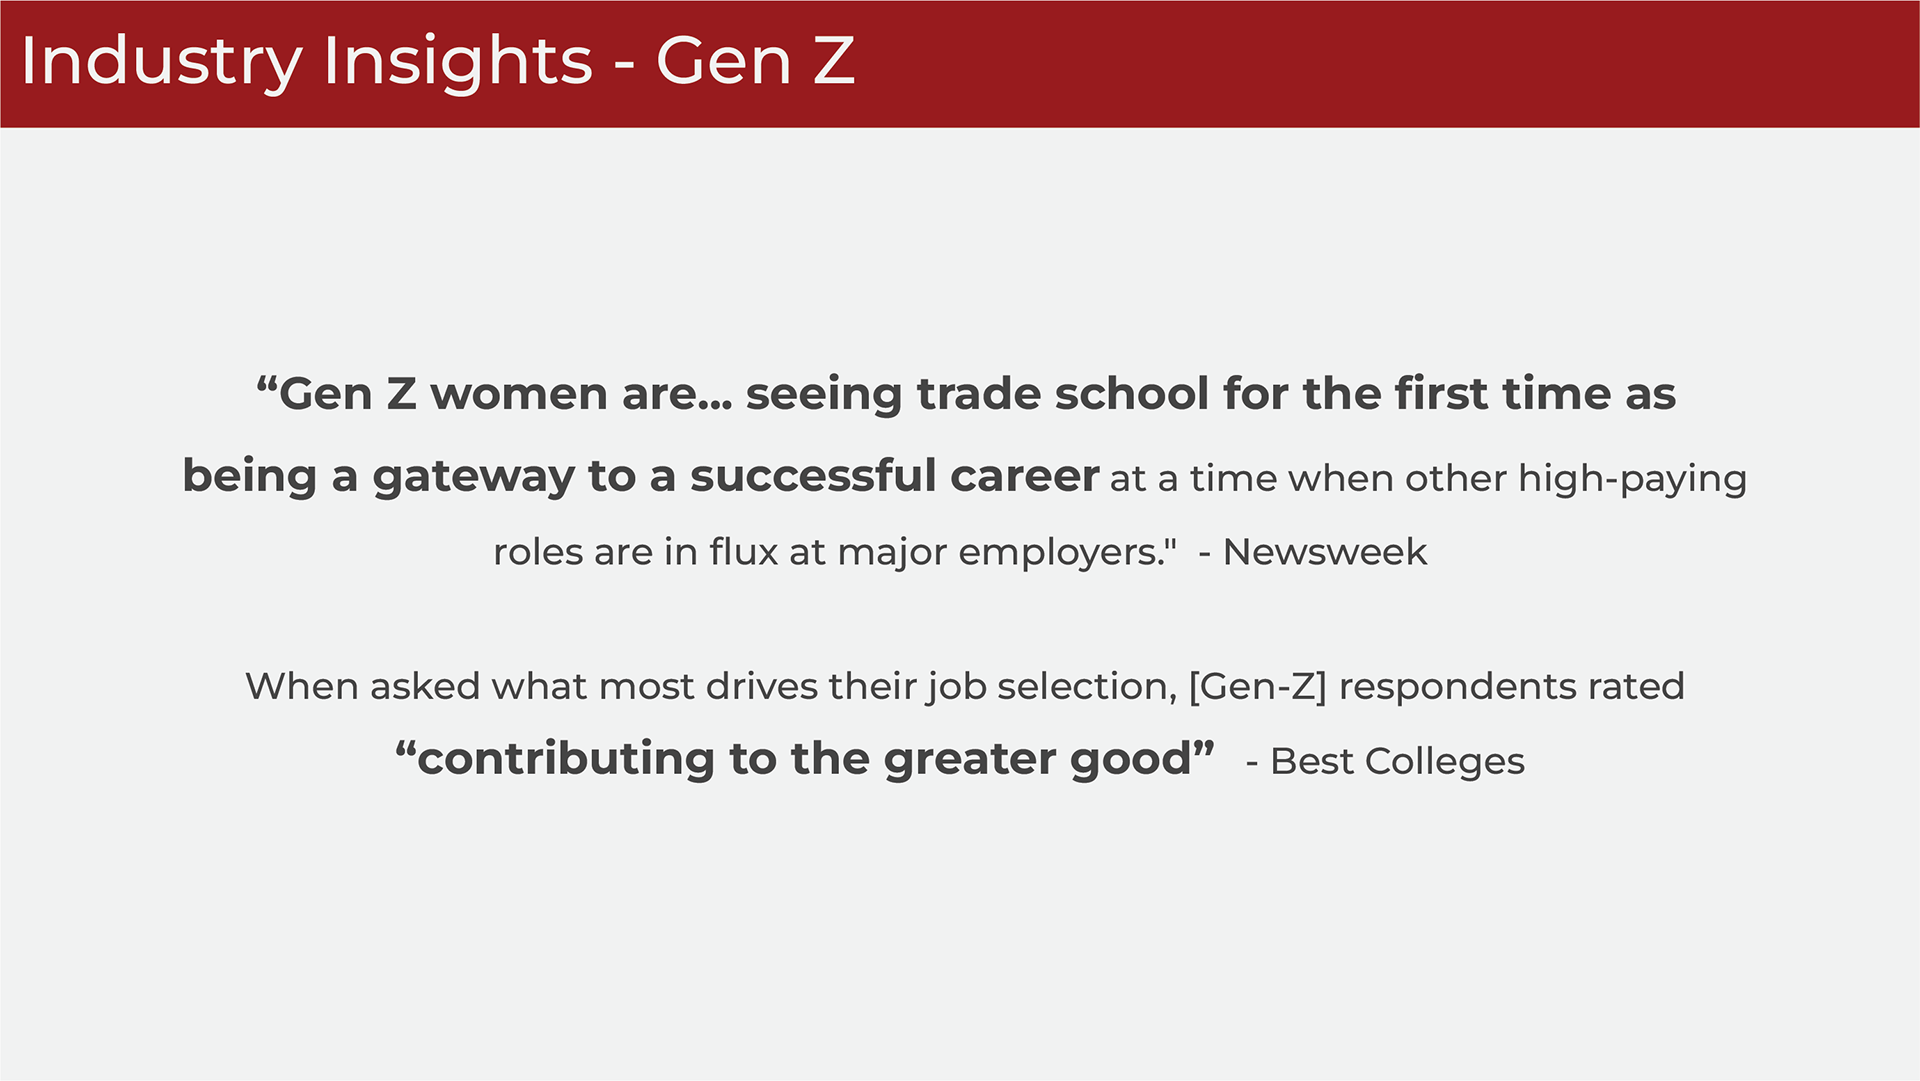Image resolution: width=1920 pixels, height=1081 pixels.
Task: Click the phrase "high-paying" in the quote
Action: (x=1632, y=479)
